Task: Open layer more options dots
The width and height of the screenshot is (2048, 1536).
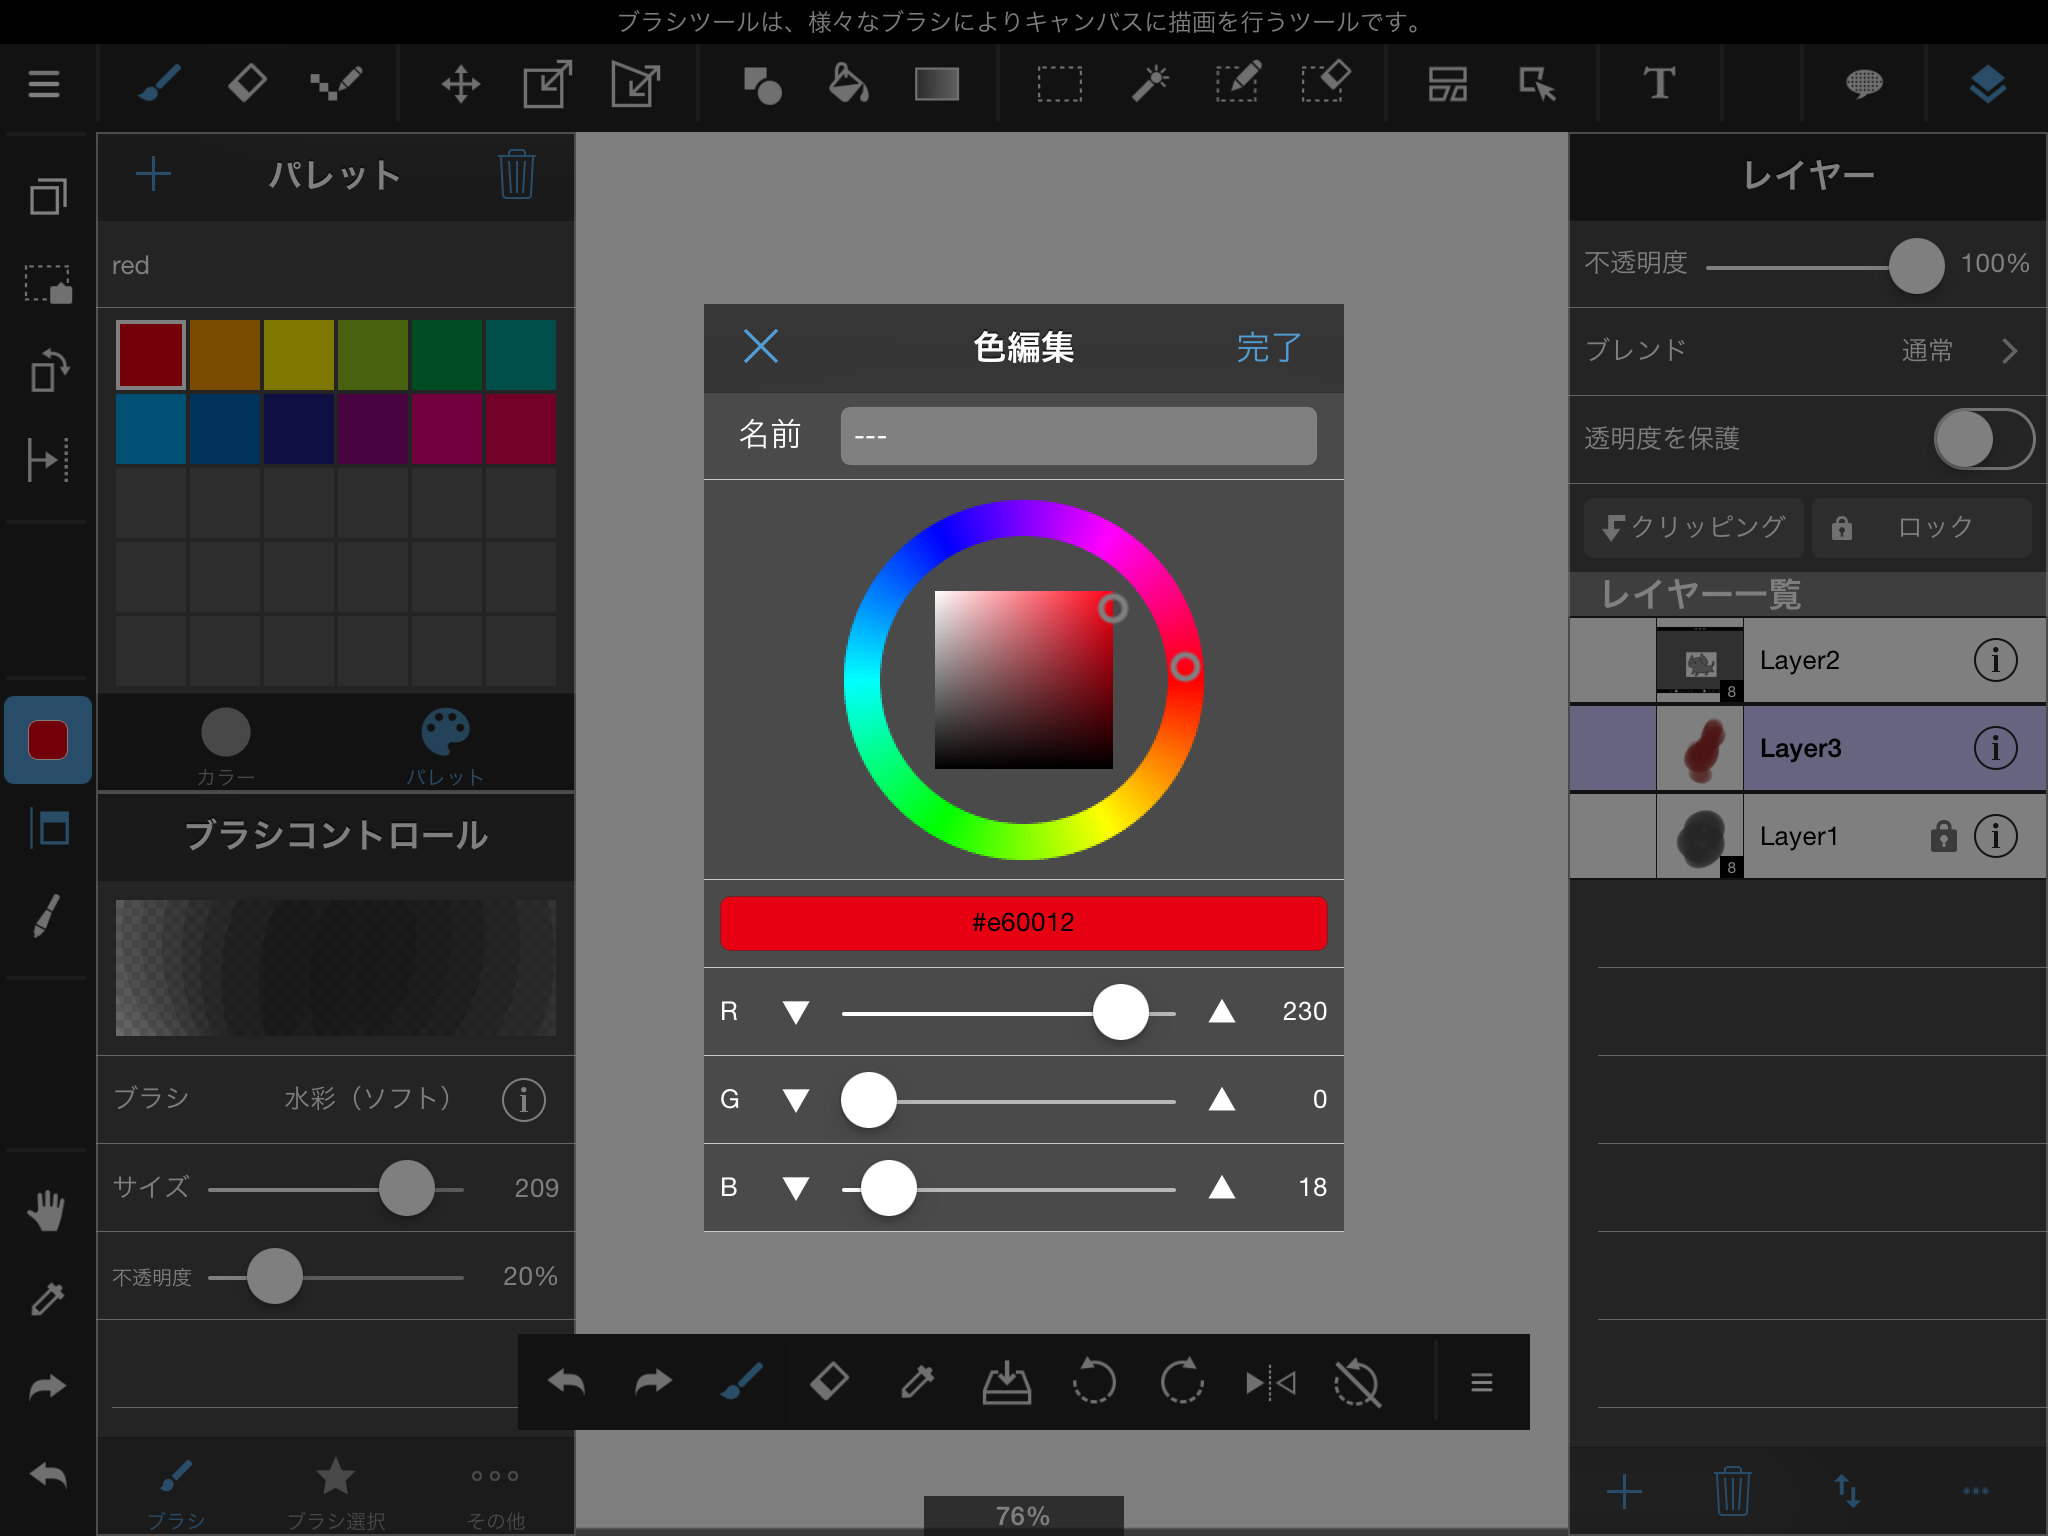Action: (x=1975, y=1491)
